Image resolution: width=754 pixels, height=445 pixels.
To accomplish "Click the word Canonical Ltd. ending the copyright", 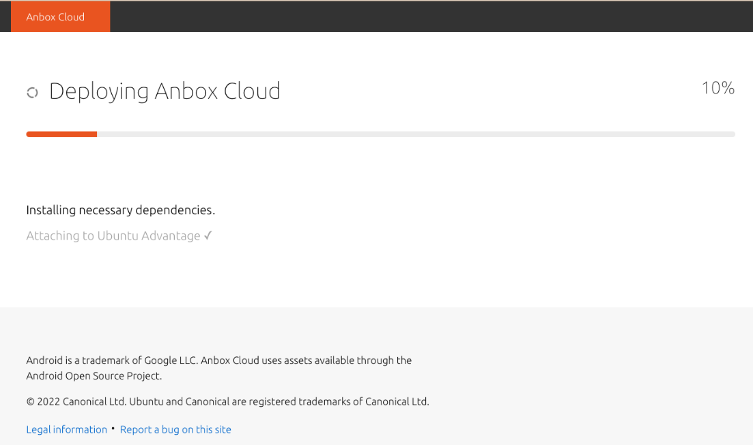I will point(396,402).
